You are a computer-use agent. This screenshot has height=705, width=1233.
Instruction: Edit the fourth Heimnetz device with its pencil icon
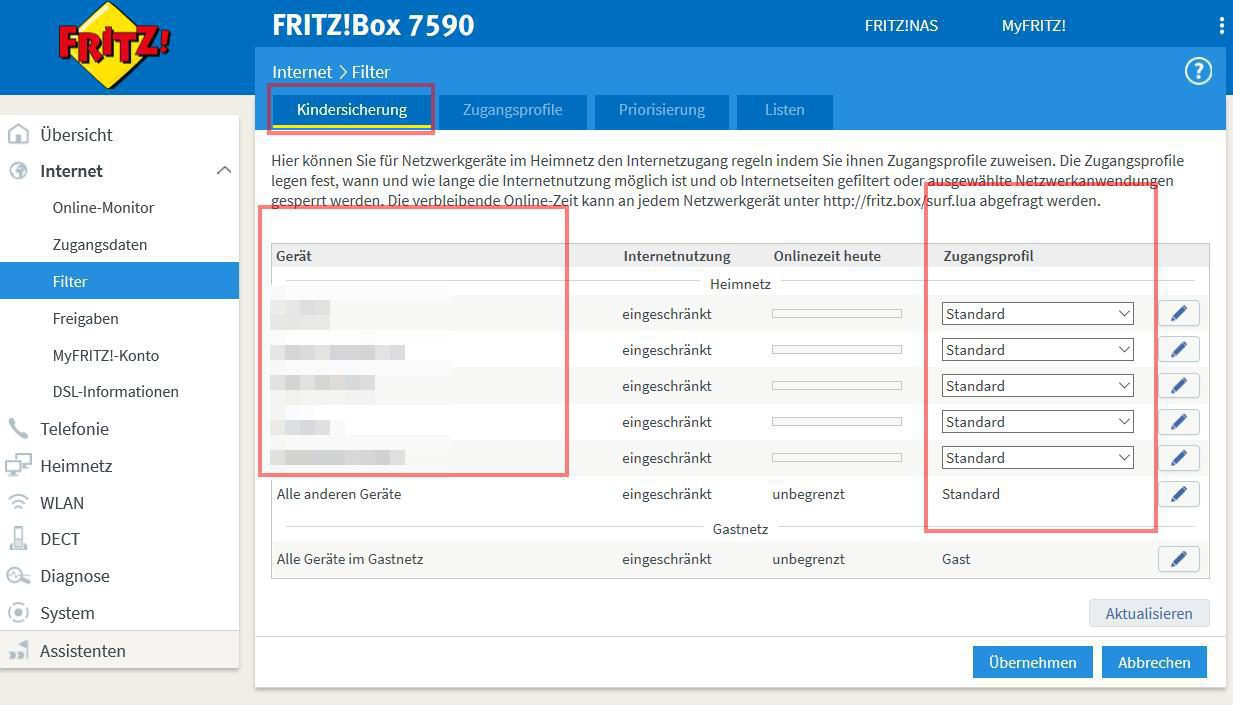pos(1178,422)
